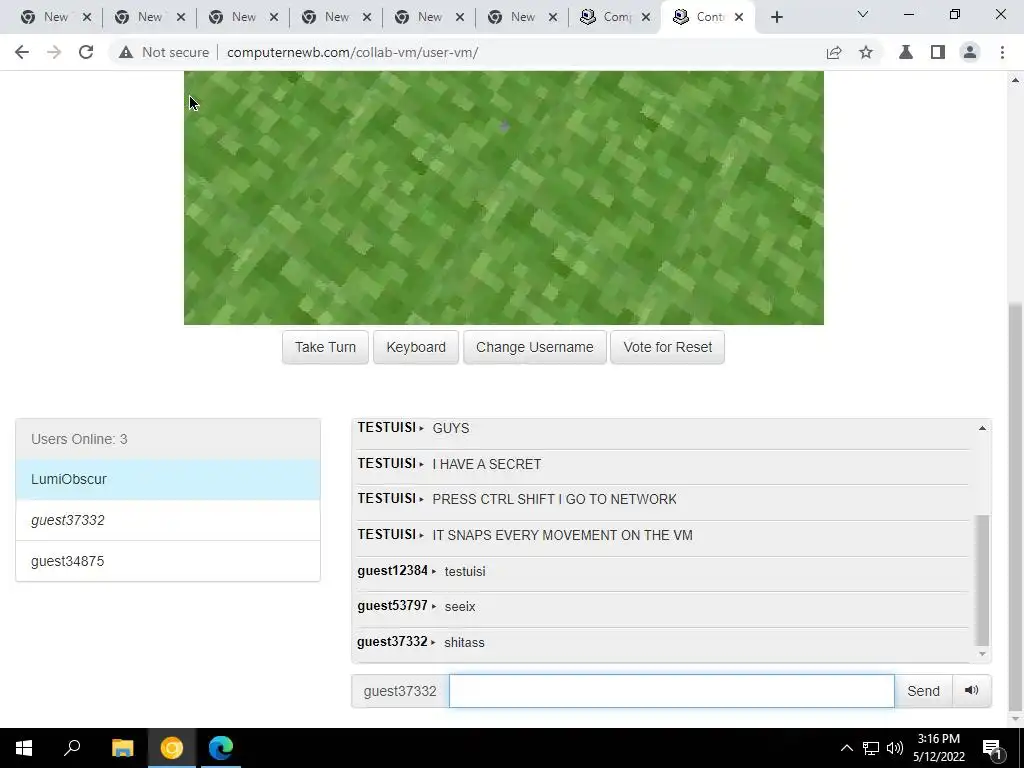Select user LumiObscur in the list
This screenshot has height=768, width=1024.
click(x=168, y=479)
